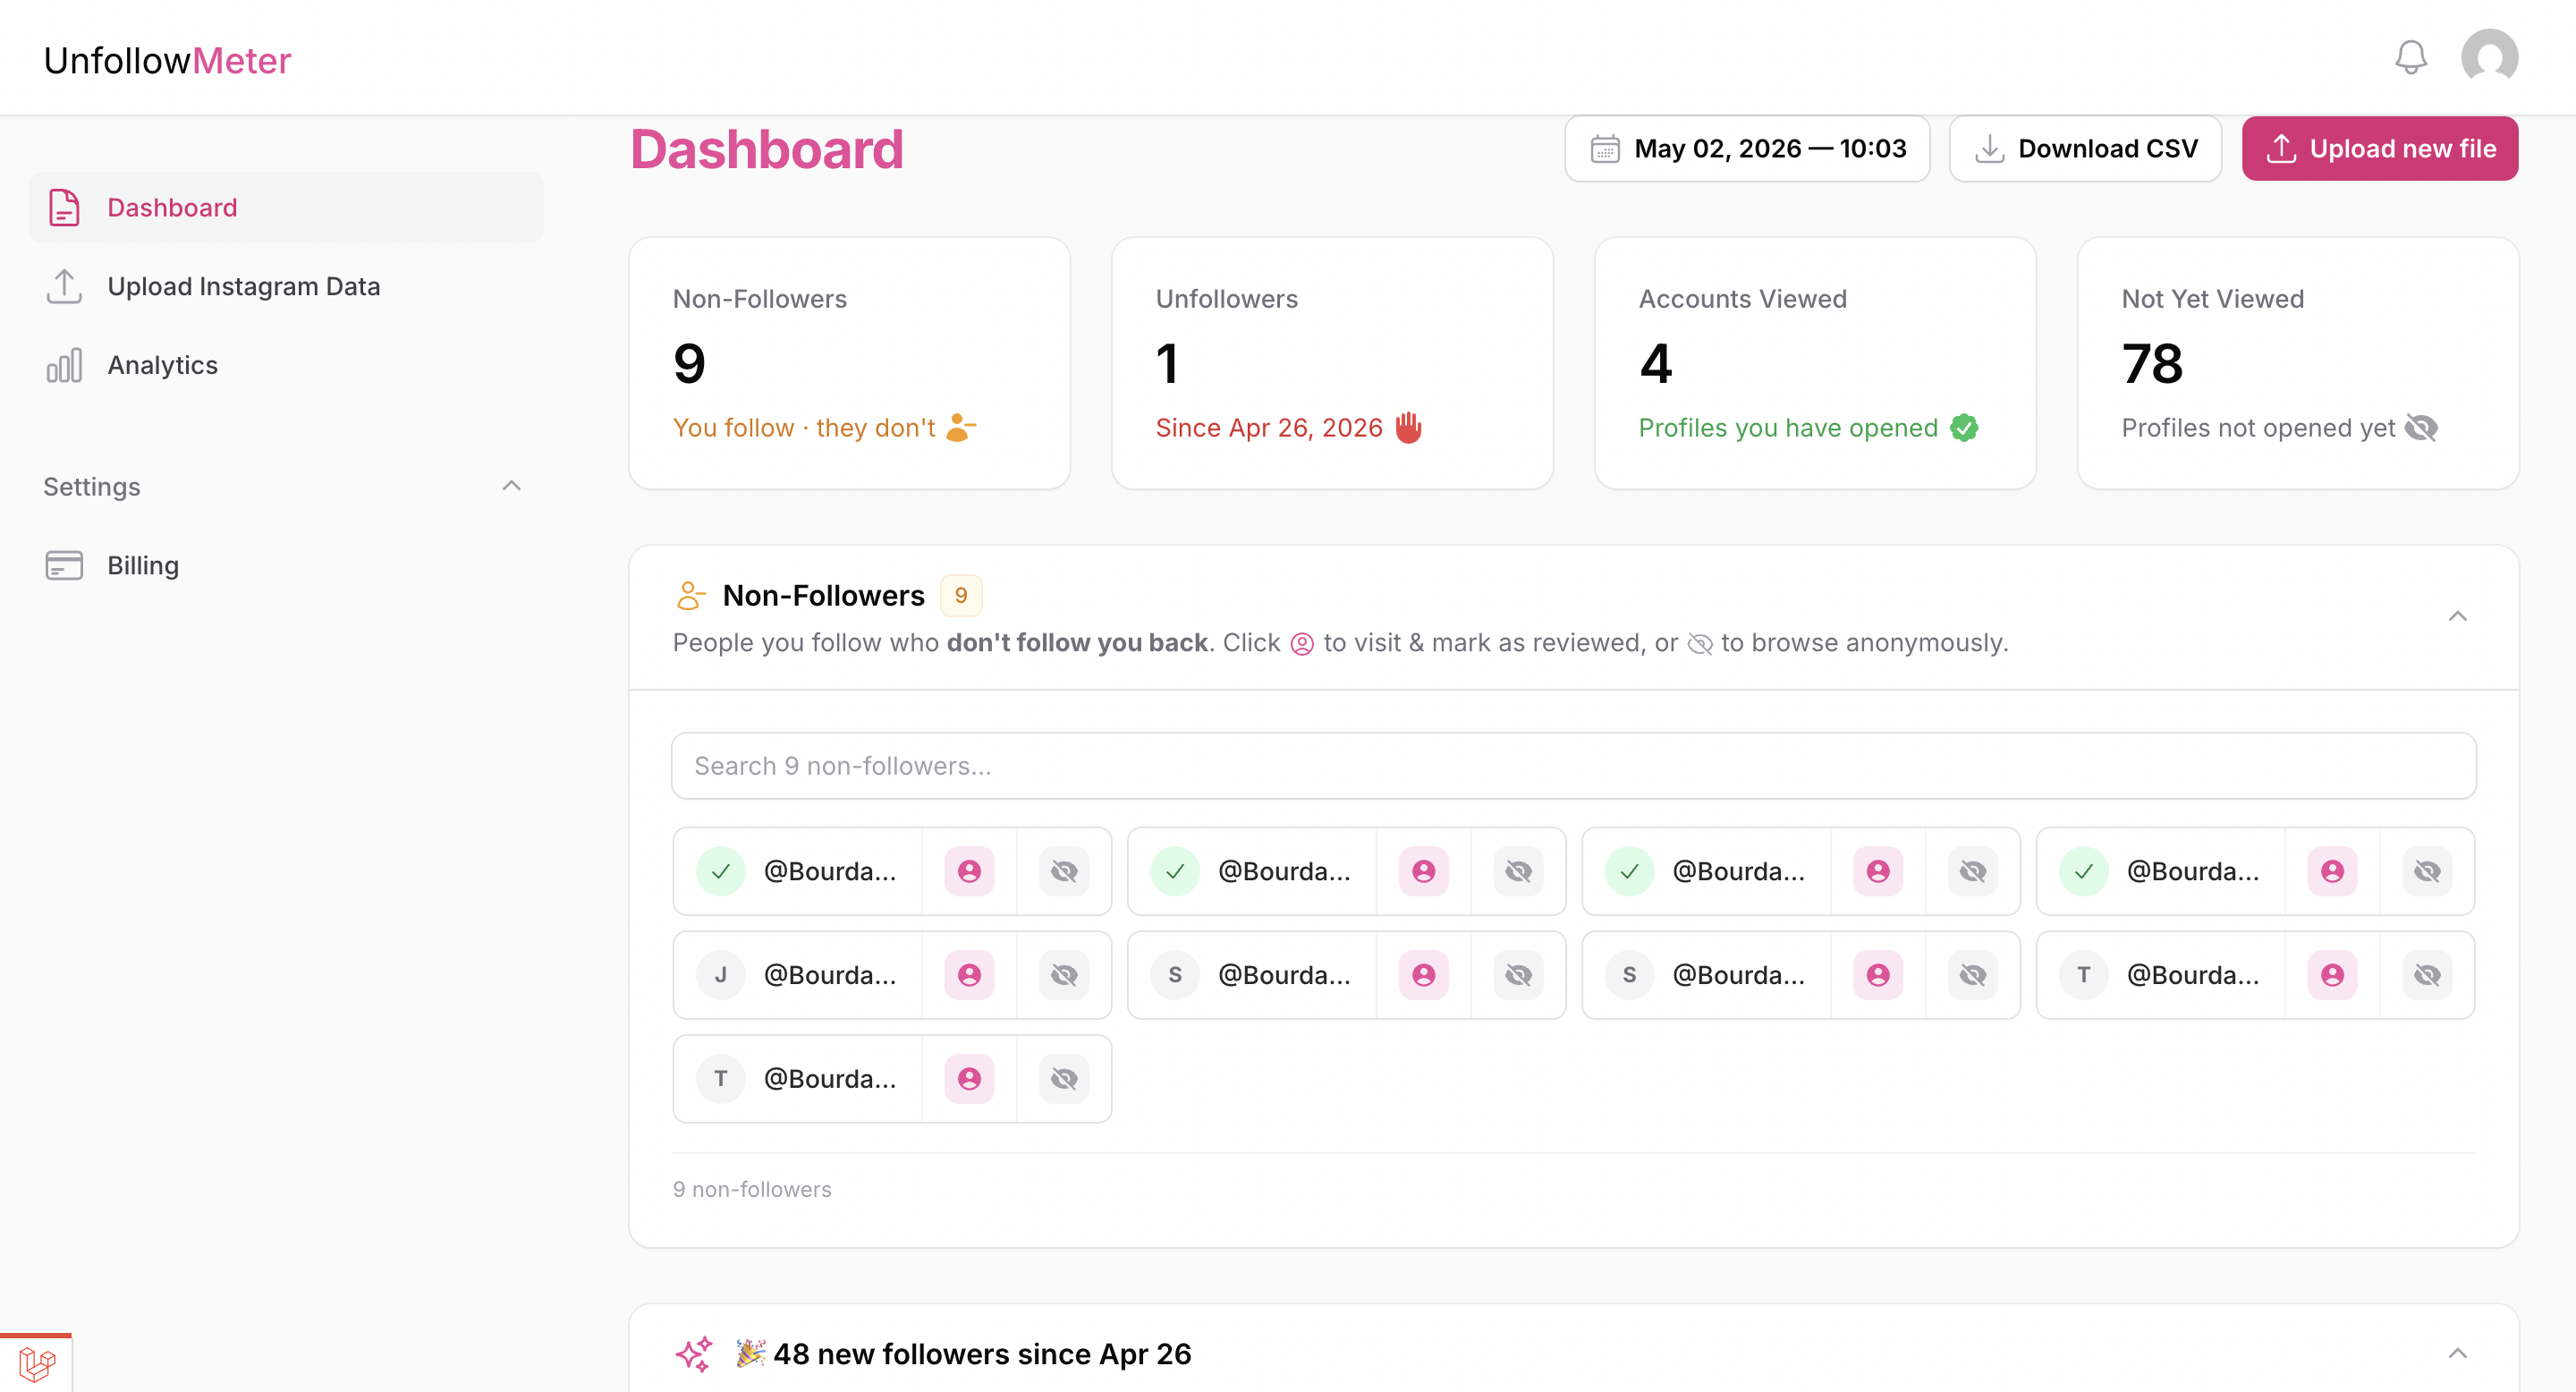Click the '9 non-followers' footer text
This screenshot has width=2576, height=1392.
(752, 1190)
